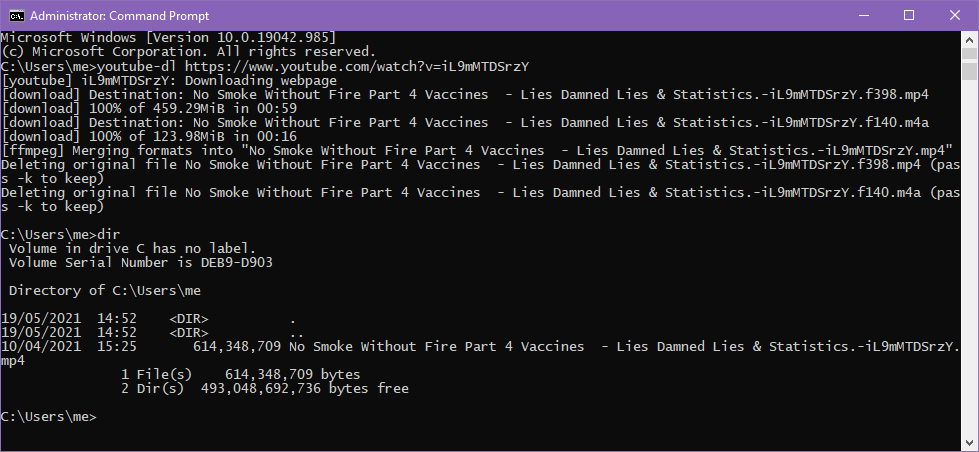Screen dimensions: 979x452
Task: Maximize the Command Prompt window
Action: tap(909, 16)
